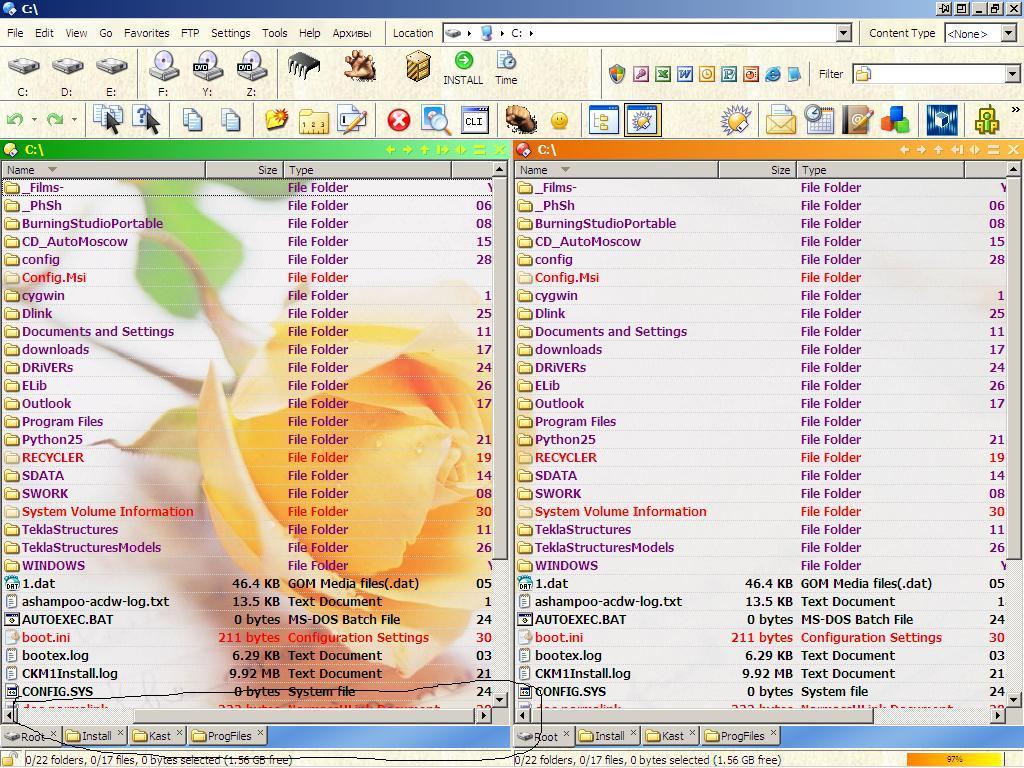Viewport: 1024px width, 768px height.
Task: Select boot.ini in the right pane
Action: (x=558, y=638)
